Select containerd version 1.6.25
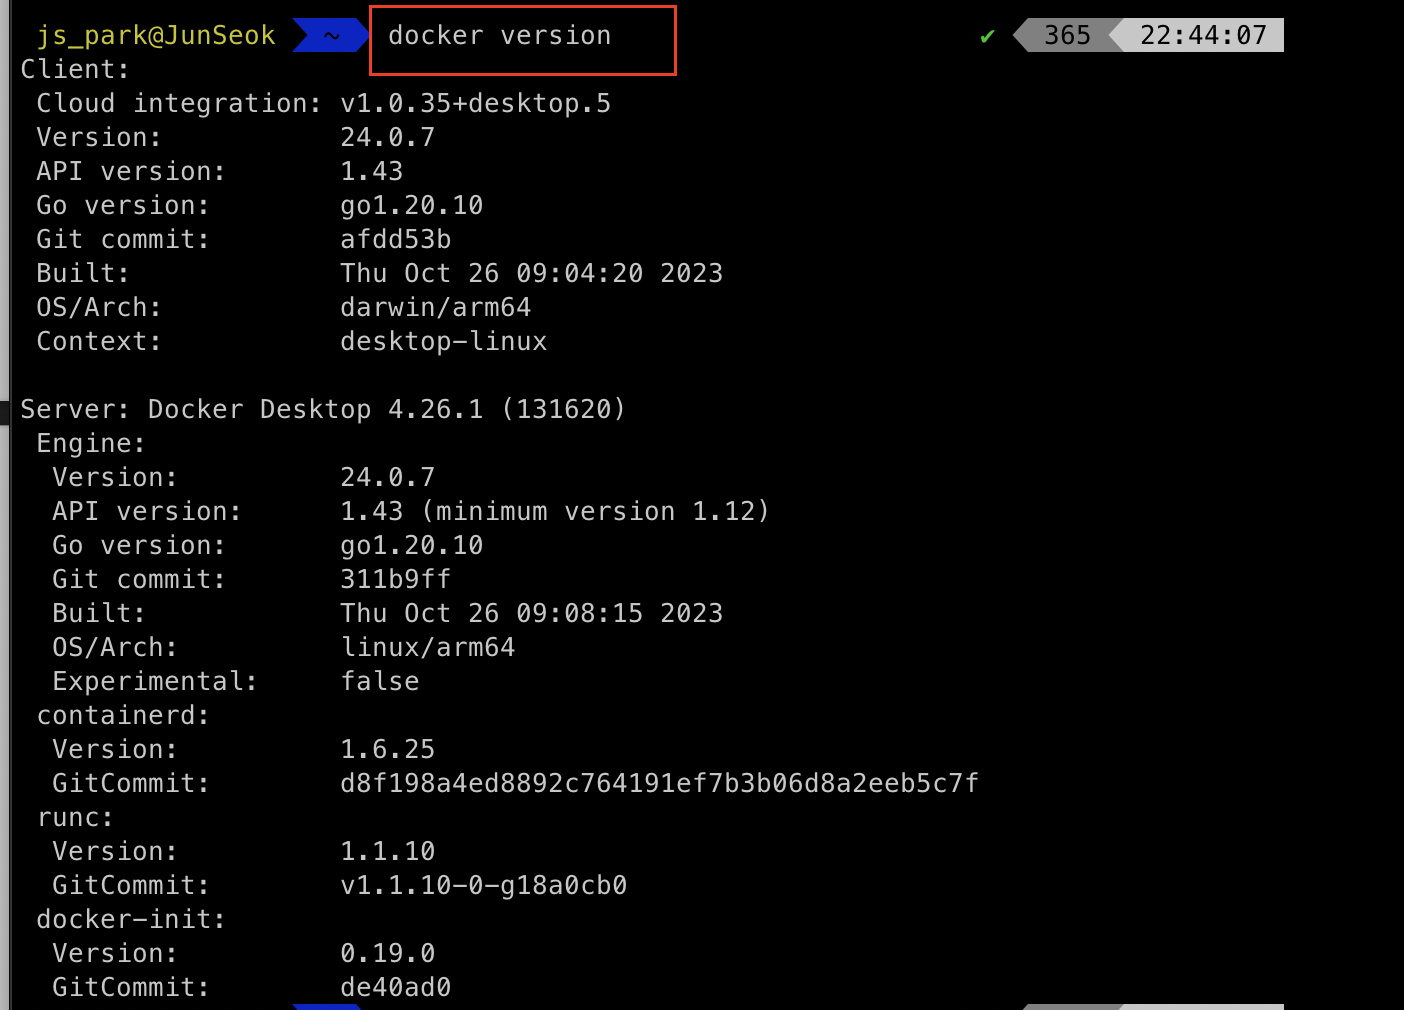 [388, 750]
